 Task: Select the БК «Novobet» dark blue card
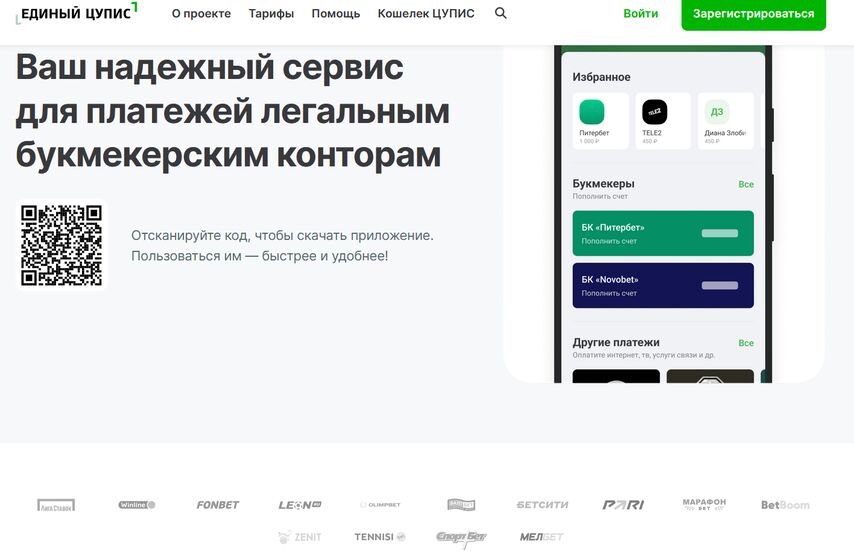pyautogui.click(x=663, y=285)
